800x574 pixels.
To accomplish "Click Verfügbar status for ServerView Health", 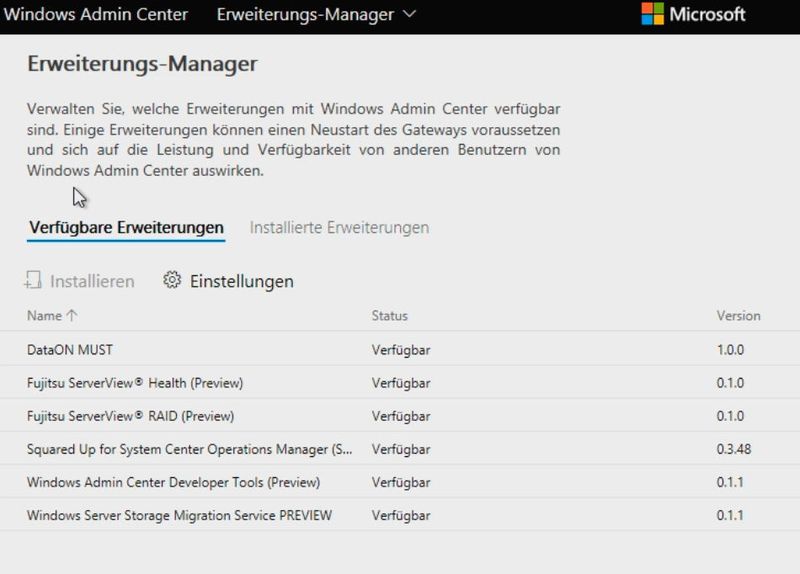I will coord(401,383).
